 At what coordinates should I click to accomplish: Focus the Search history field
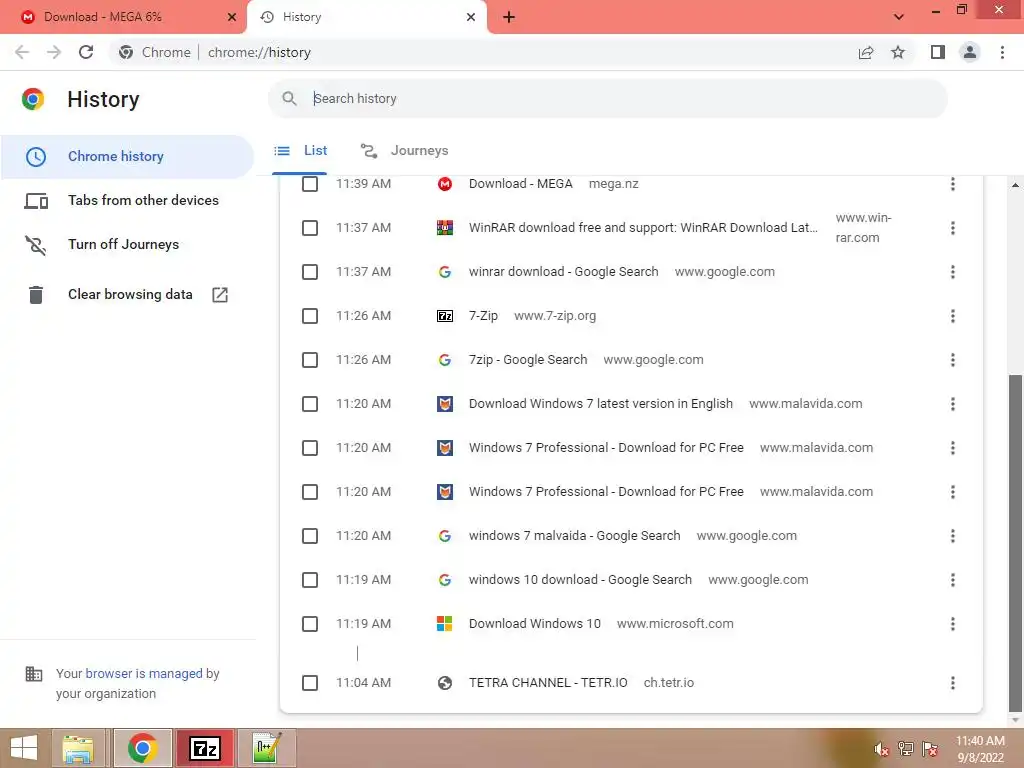tap(607, 99)
